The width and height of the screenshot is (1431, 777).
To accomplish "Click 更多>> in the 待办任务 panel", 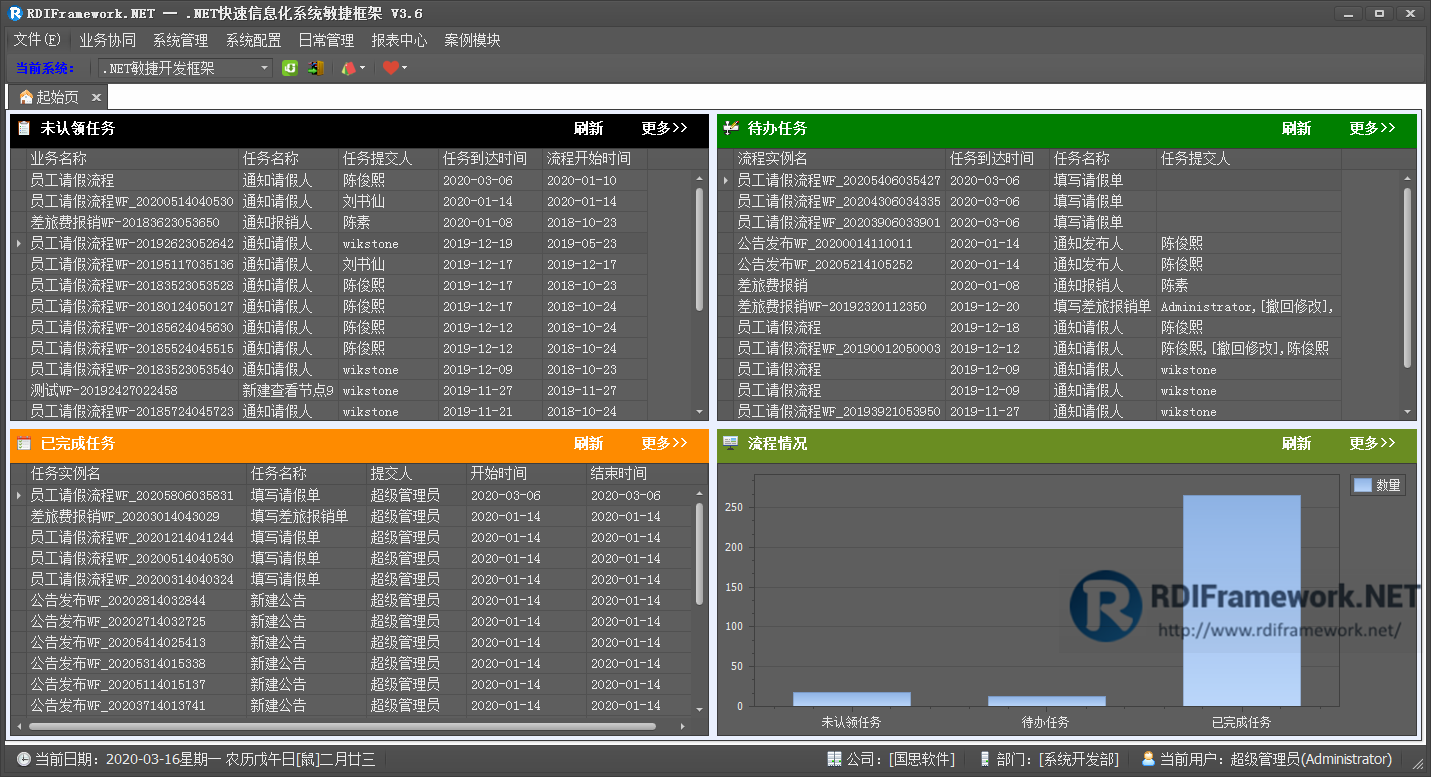I will [x=1372, y=129].
